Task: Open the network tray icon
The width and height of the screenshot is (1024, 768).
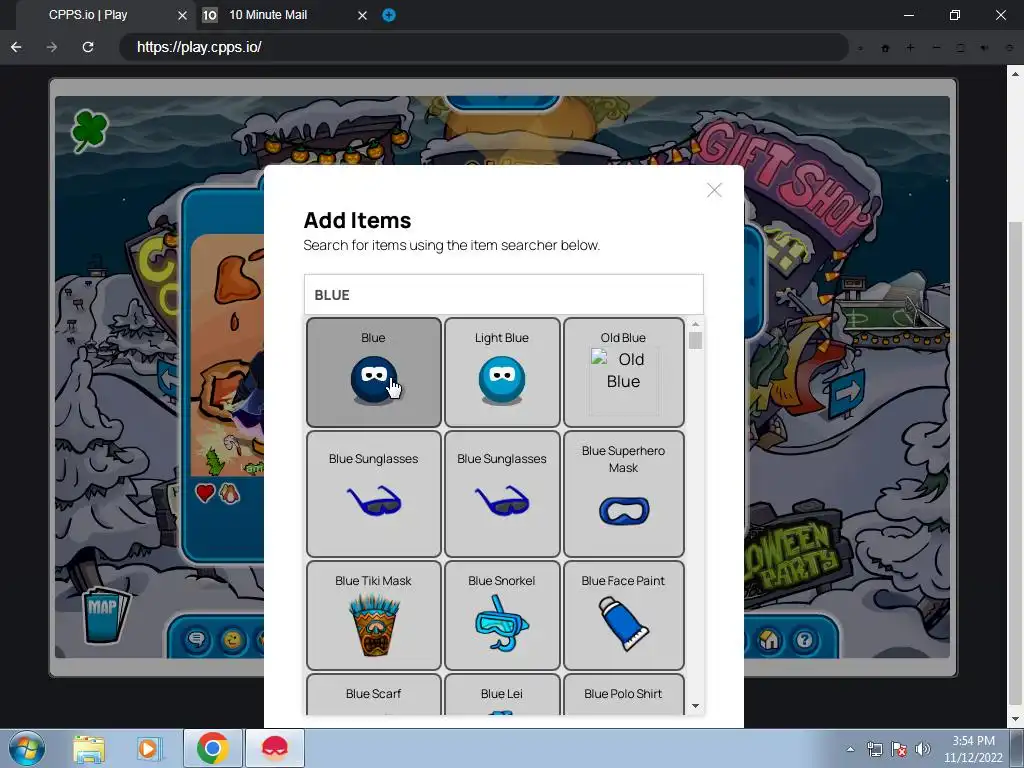Action: tap(874, 749)
